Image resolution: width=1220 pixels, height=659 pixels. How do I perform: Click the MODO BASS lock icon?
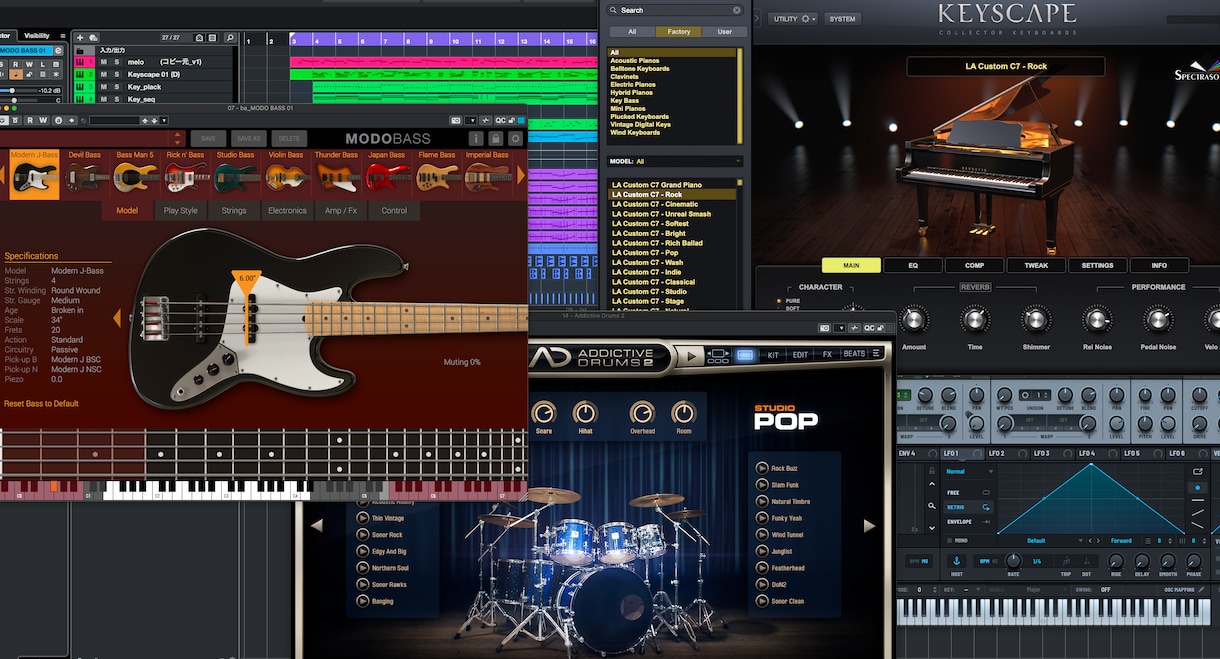496,138
